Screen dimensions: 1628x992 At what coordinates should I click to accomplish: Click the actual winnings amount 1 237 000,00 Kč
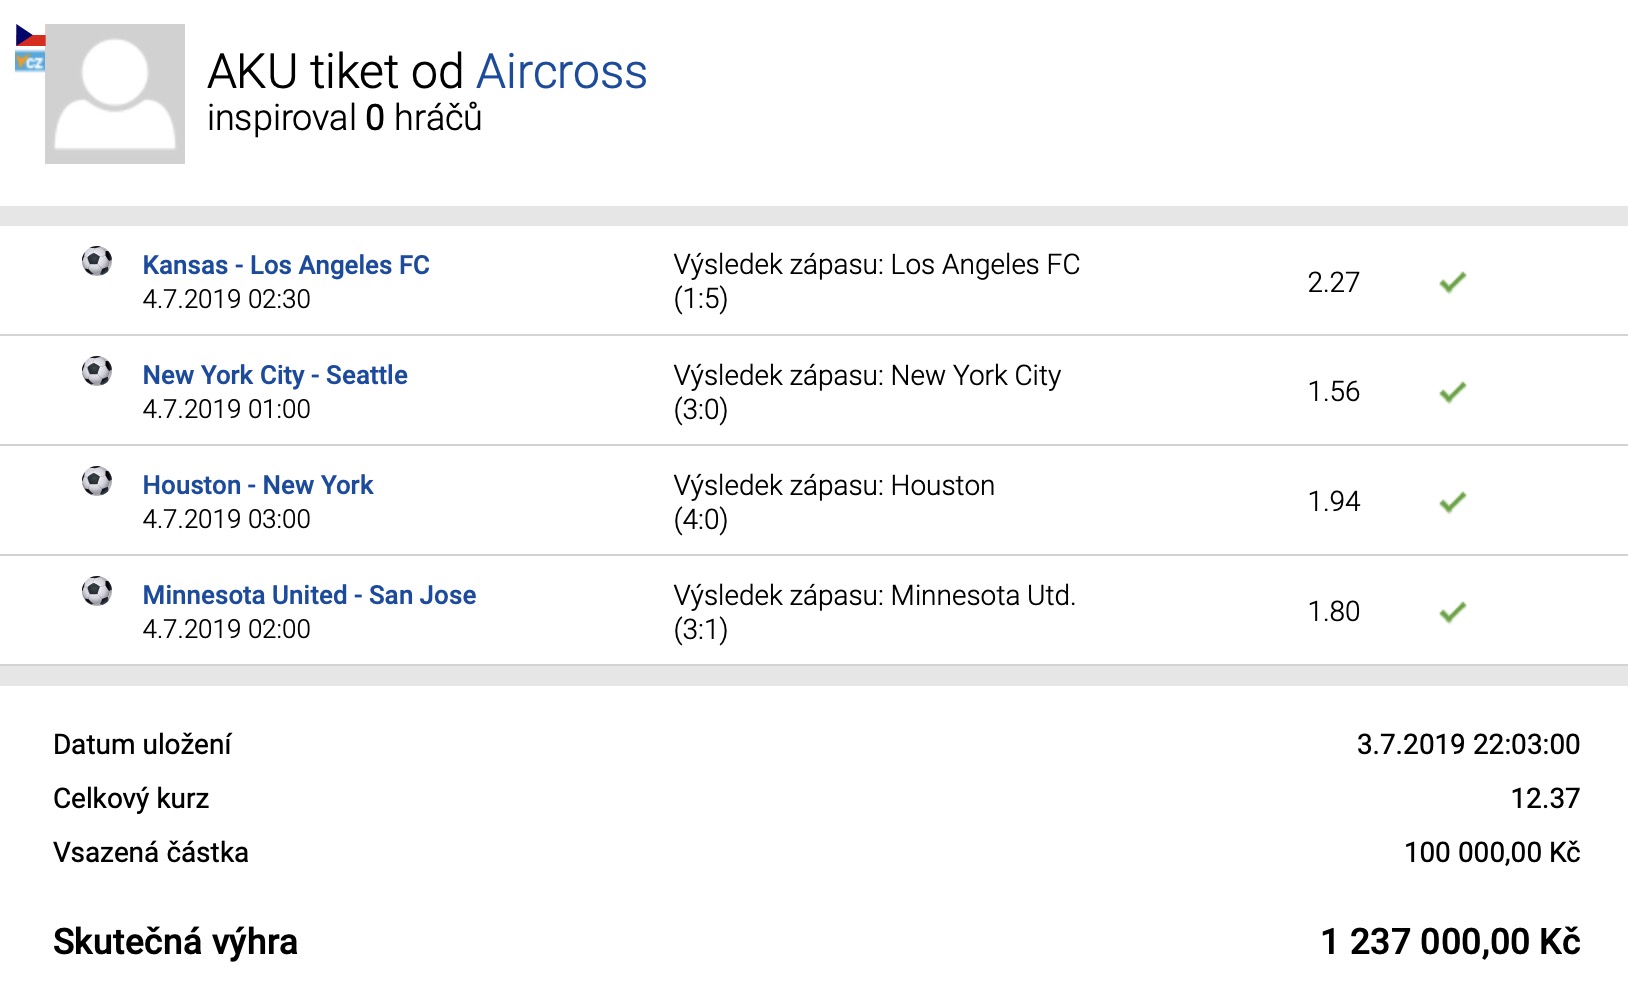coord(1450,942)
